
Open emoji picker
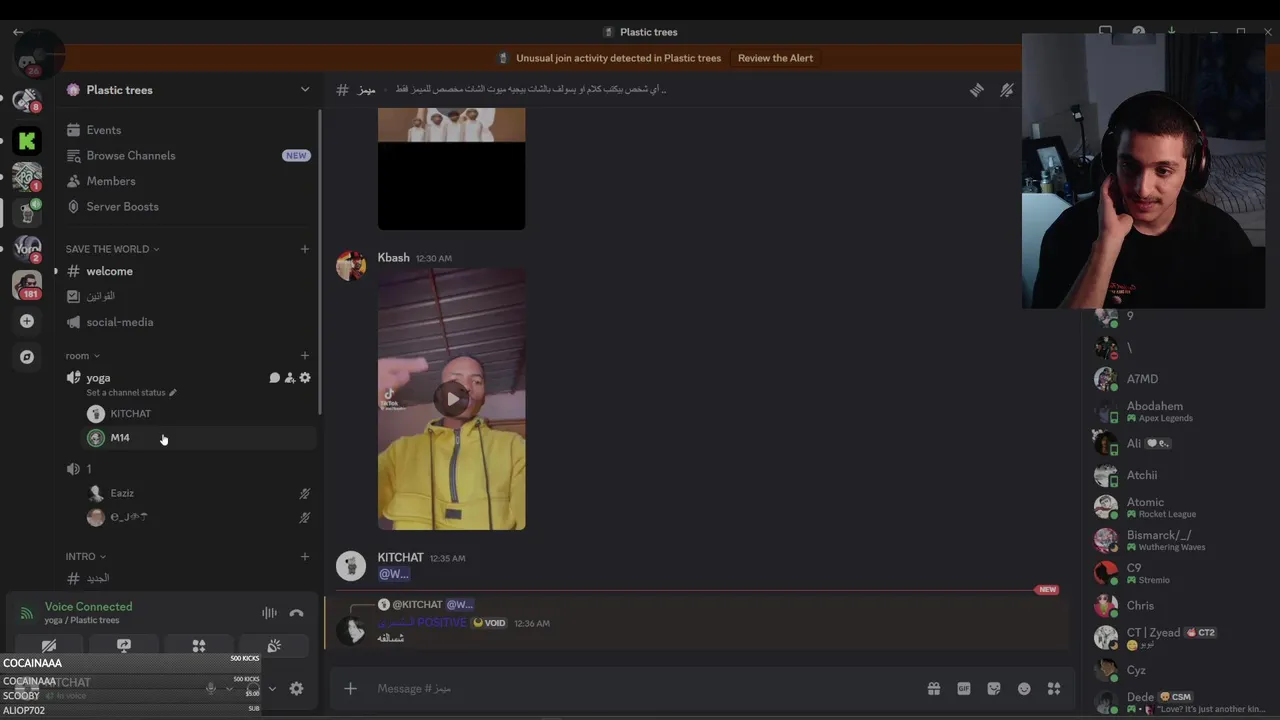tap(1023, 688)
